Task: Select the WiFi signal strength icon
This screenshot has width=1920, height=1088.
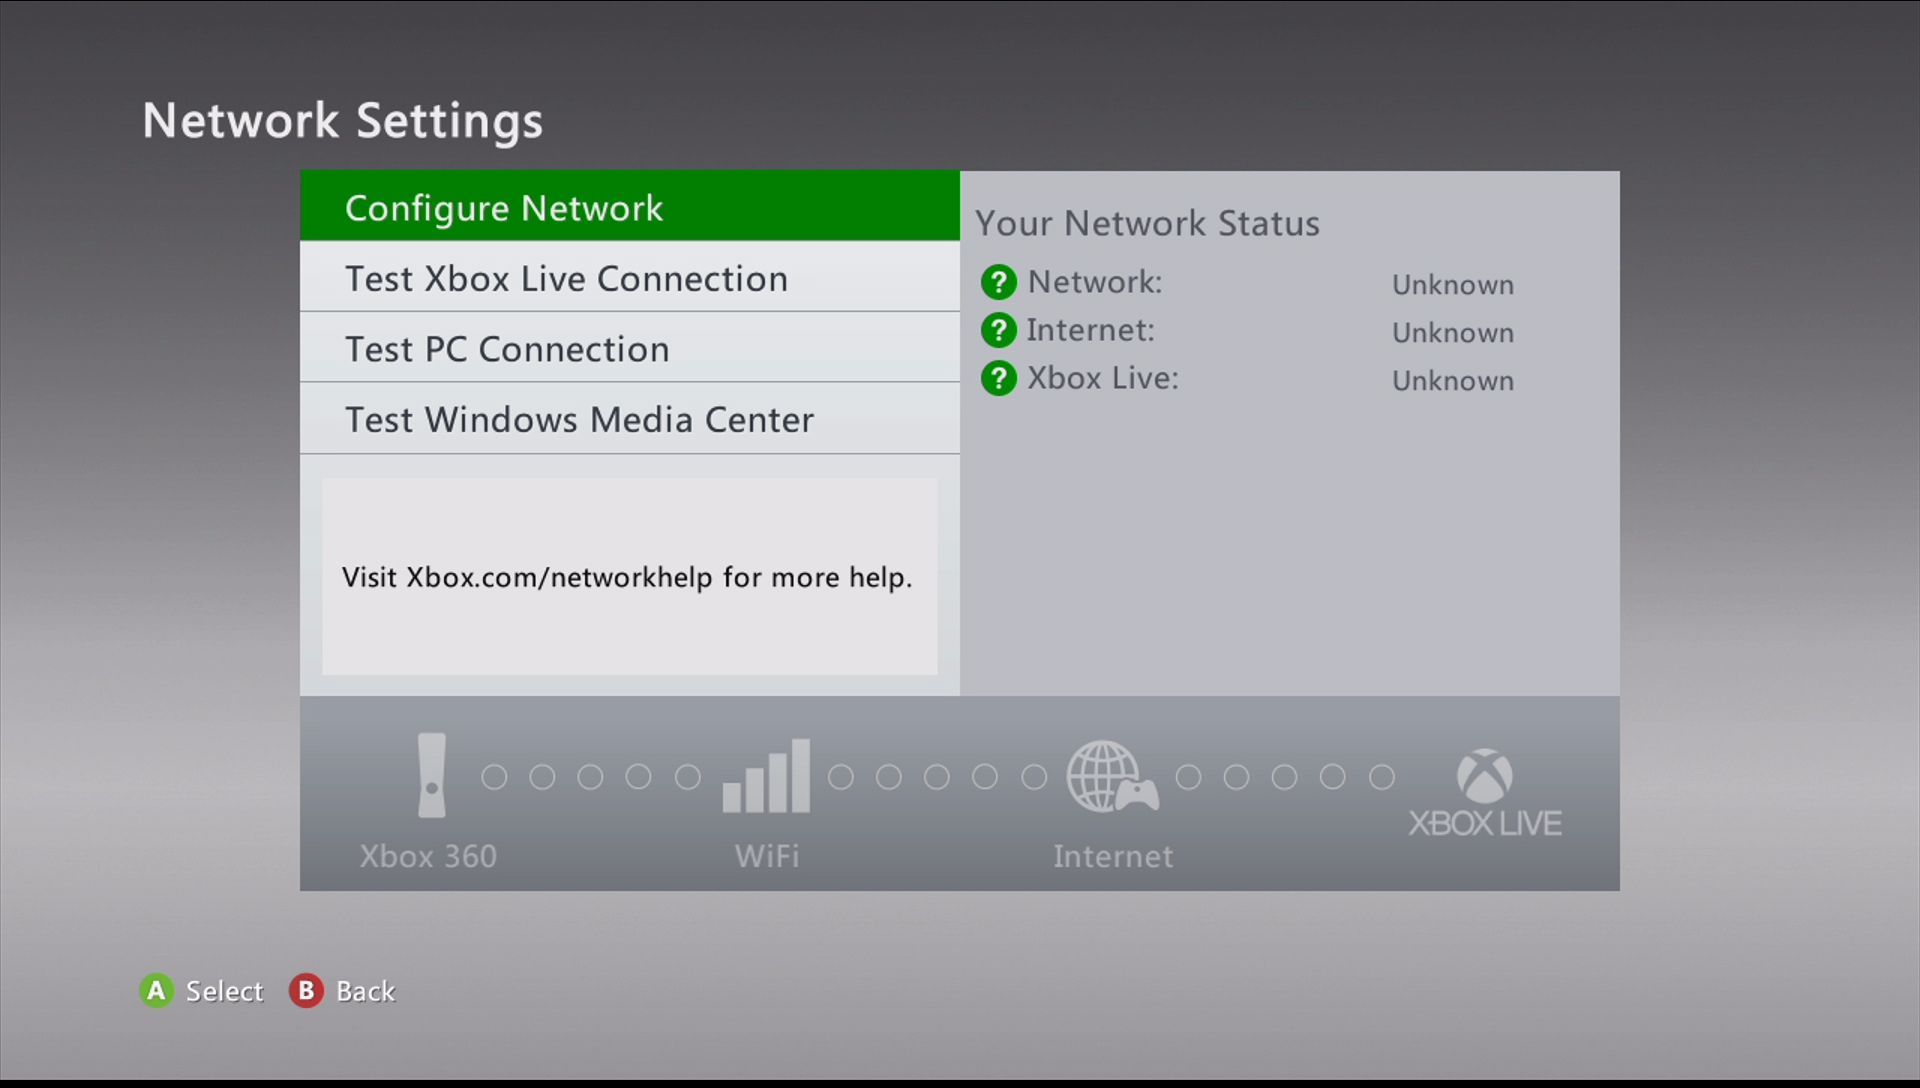Action: (x=765, y=778)
